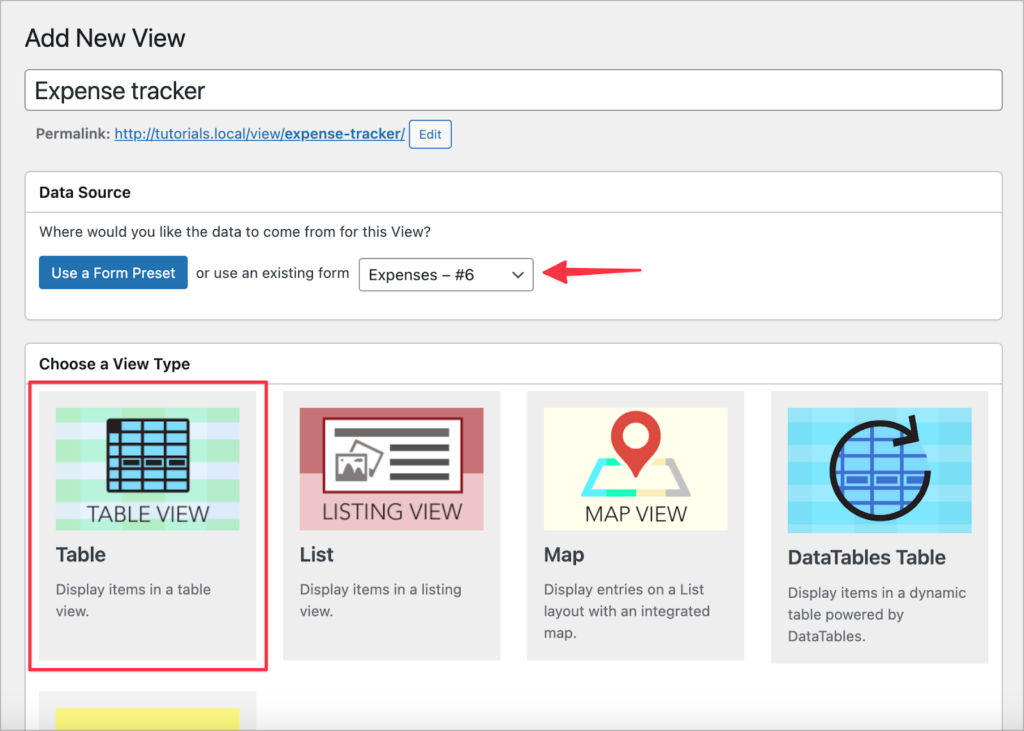Click the chevron on the Expenses – #6 selector
1024x731 pixels.
coord(517,275)
